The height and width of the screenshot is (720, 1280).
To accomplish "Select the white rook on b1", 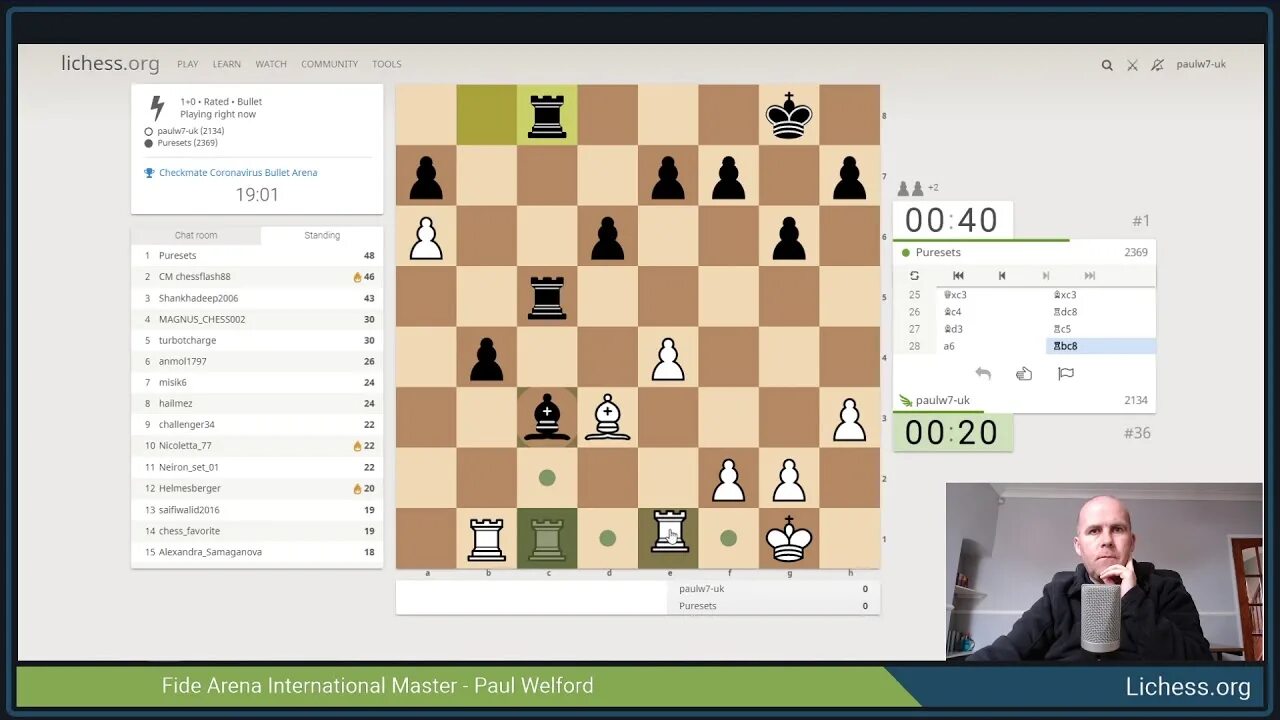I will (x=487, y=539).
